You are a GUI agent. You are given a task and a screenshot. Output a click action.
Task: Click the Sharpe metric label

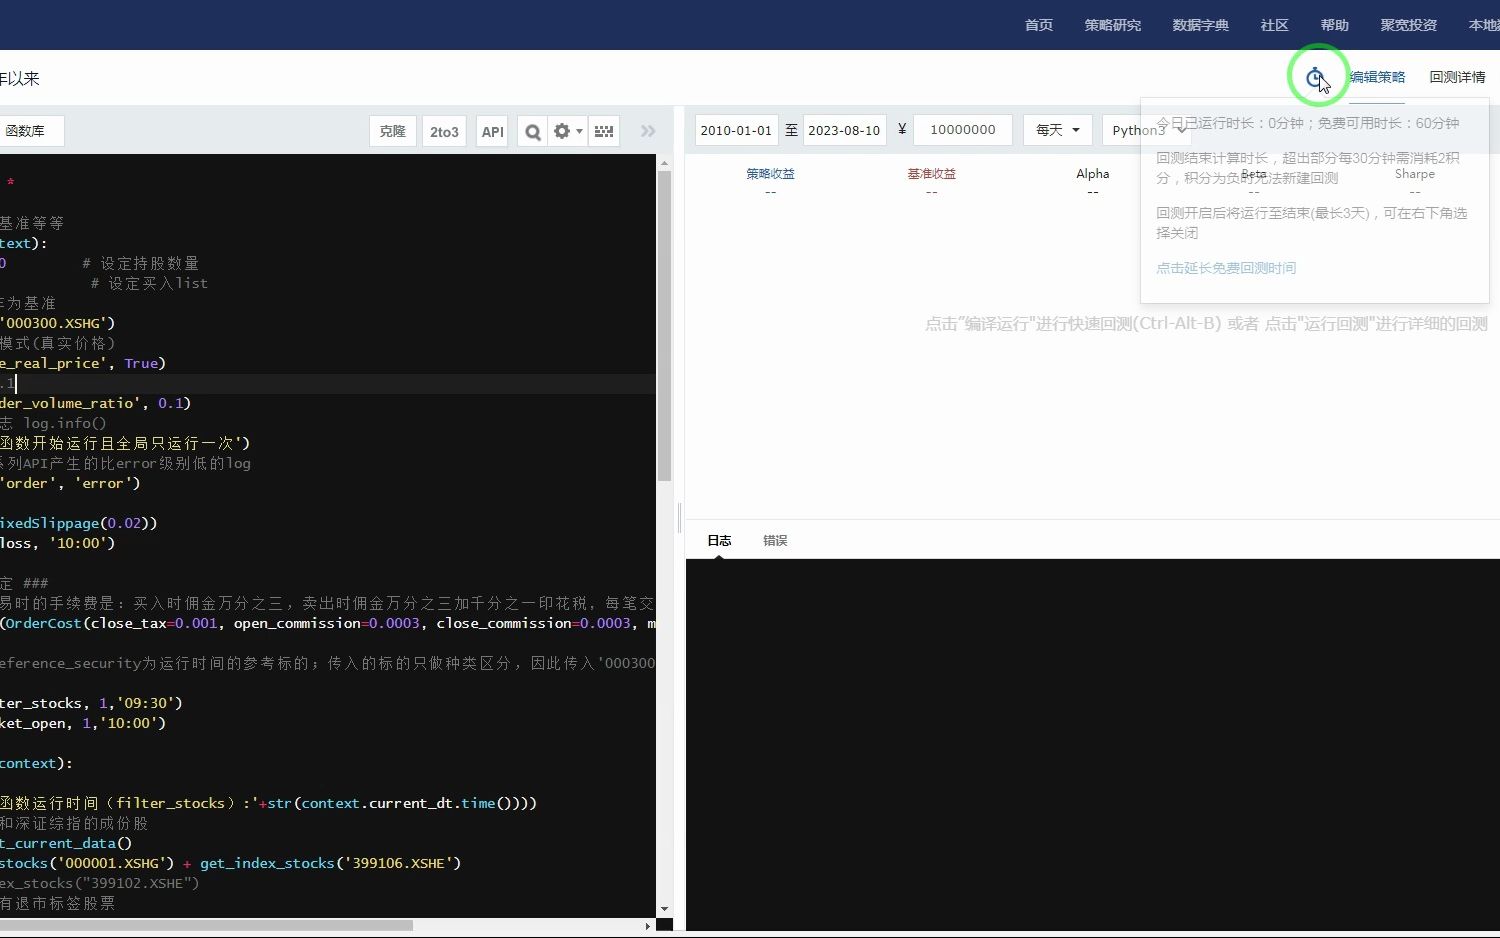pyautogui.click(x=1414, y=174)
